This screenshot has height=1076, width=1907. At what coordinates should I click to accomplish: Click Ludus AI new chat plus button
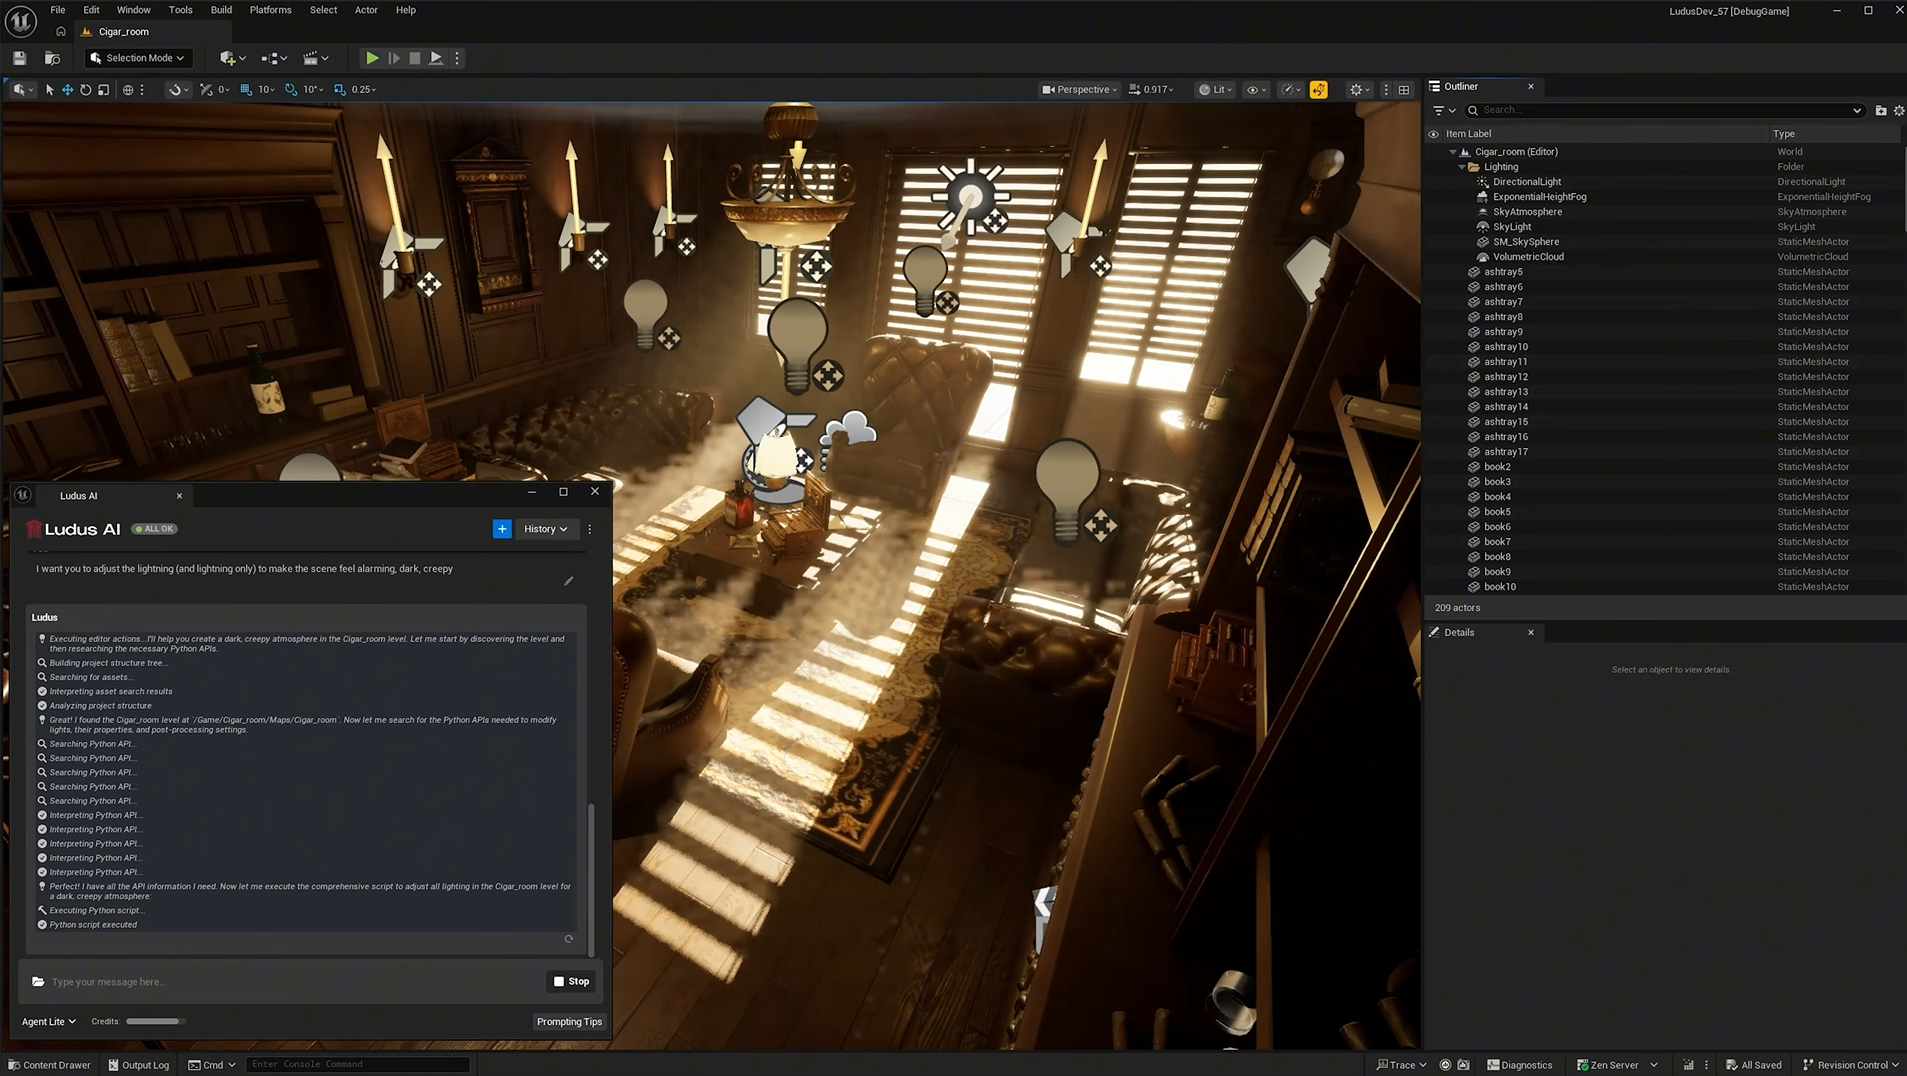coord(502,529)
